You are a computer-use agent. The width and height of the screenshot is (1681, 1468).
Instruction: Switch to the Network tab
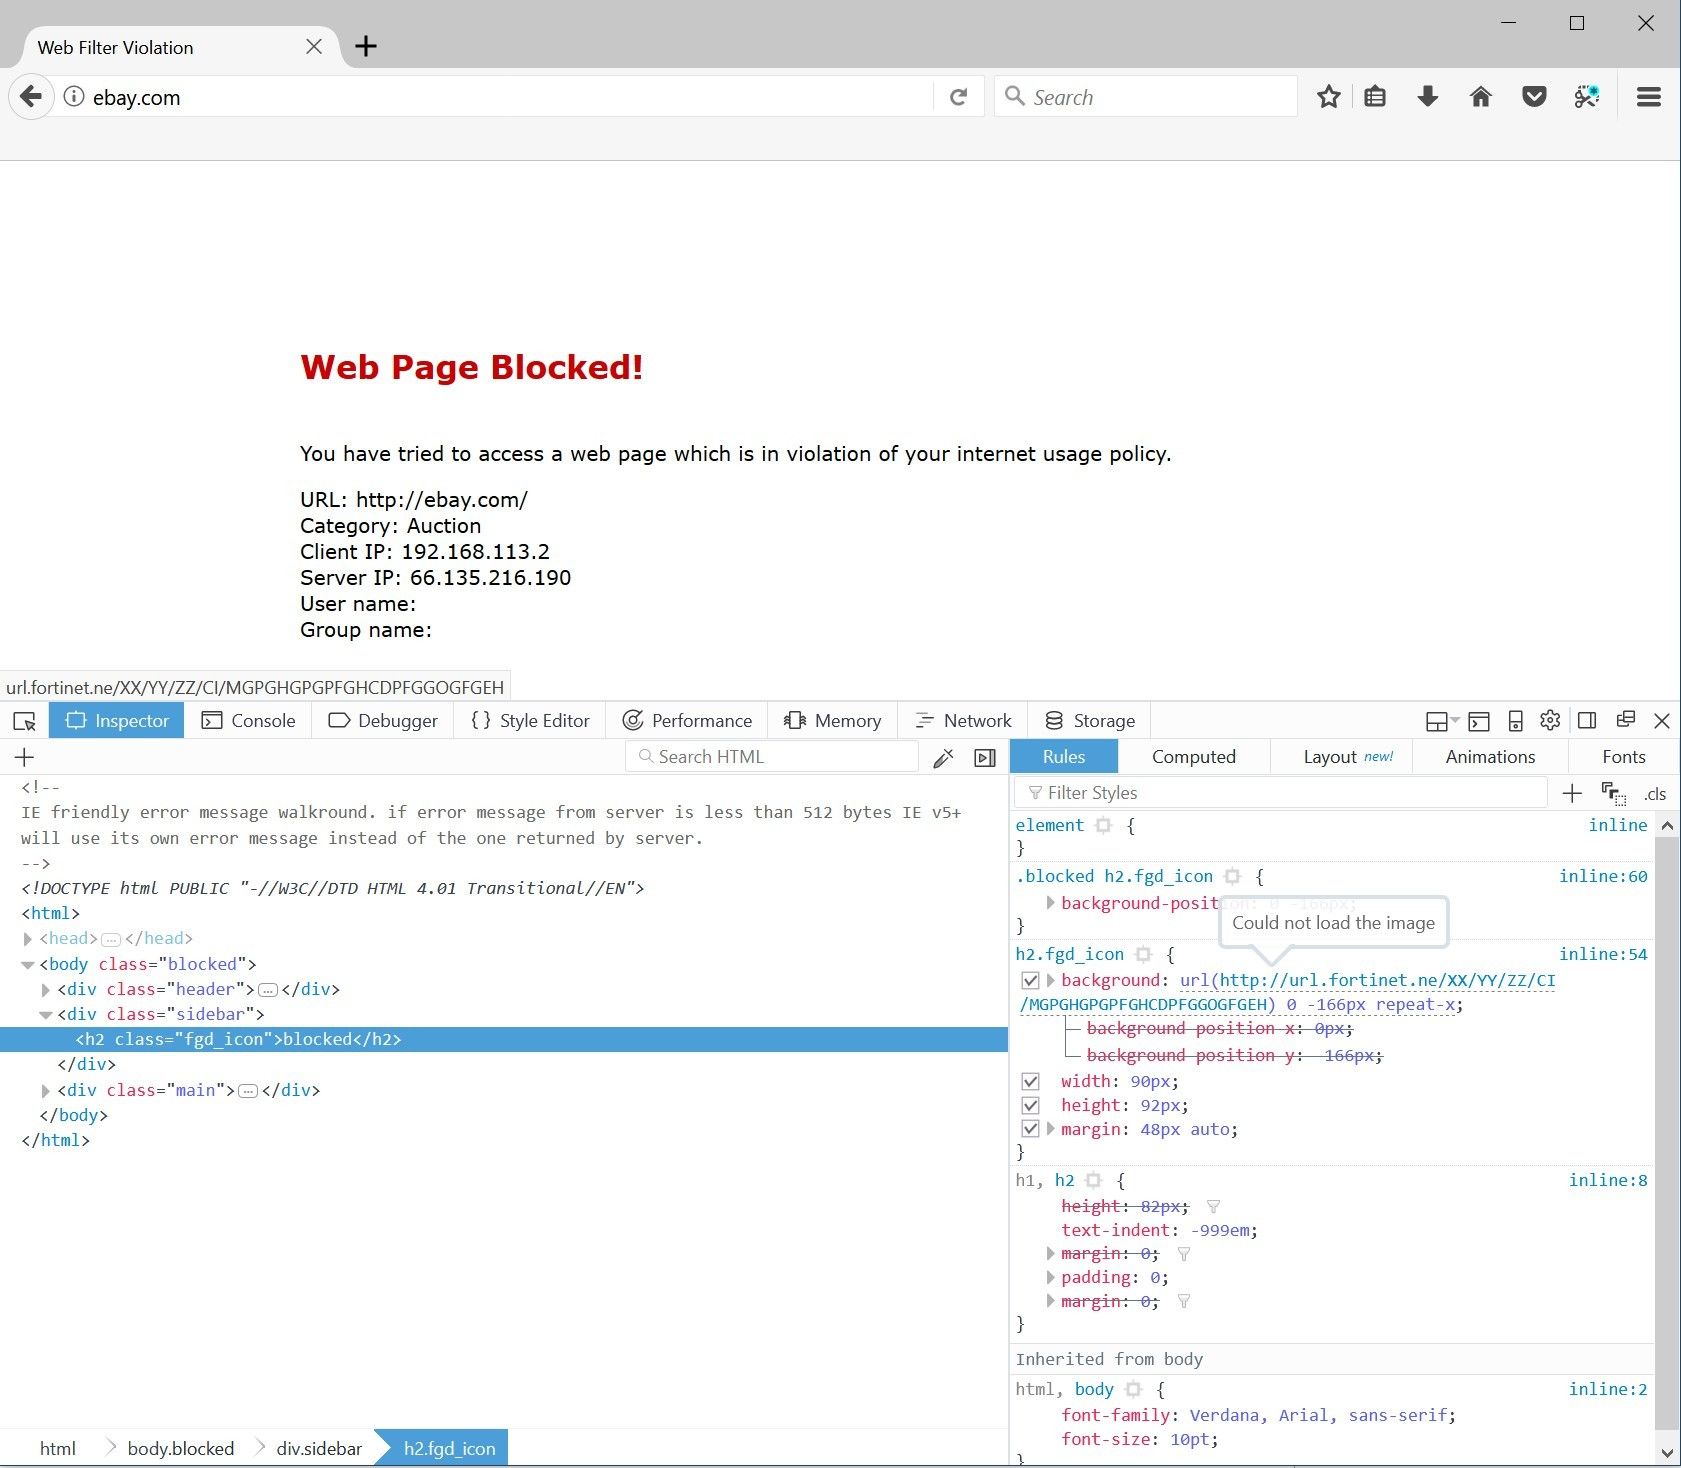coord(963,721)
